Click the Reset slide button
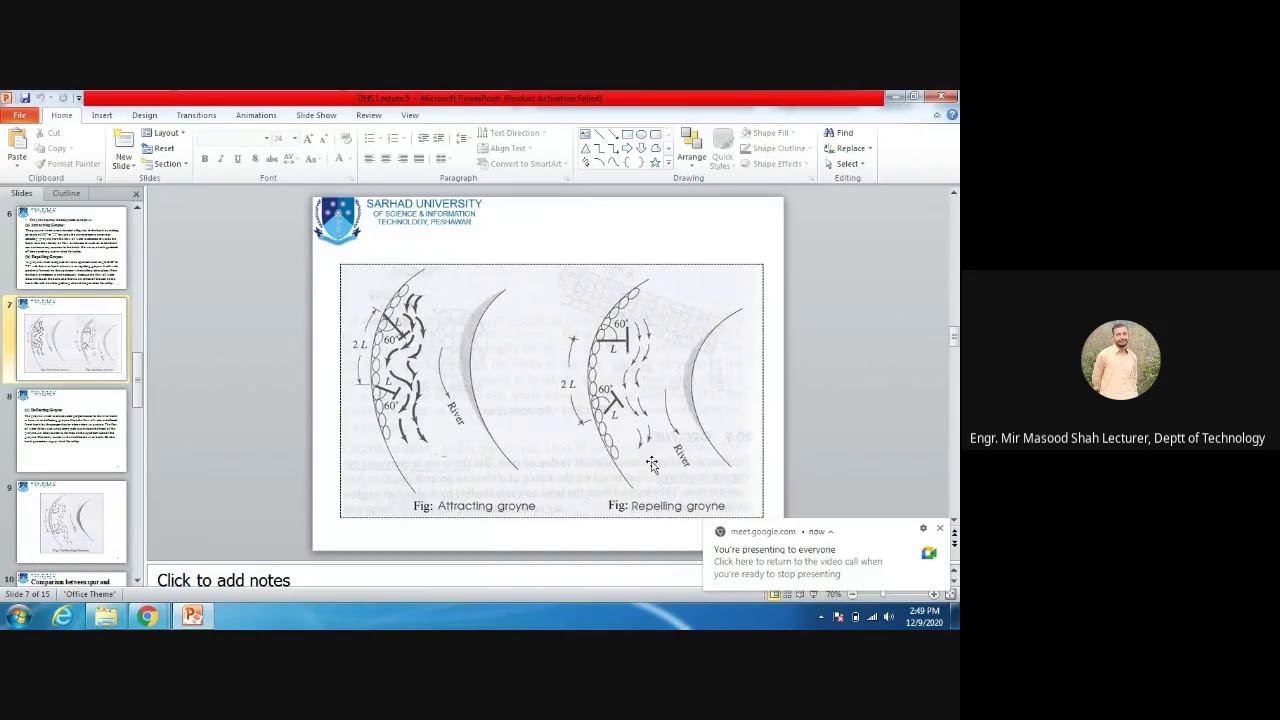This screenshot has height=720, width=1280. pos(158,148)
